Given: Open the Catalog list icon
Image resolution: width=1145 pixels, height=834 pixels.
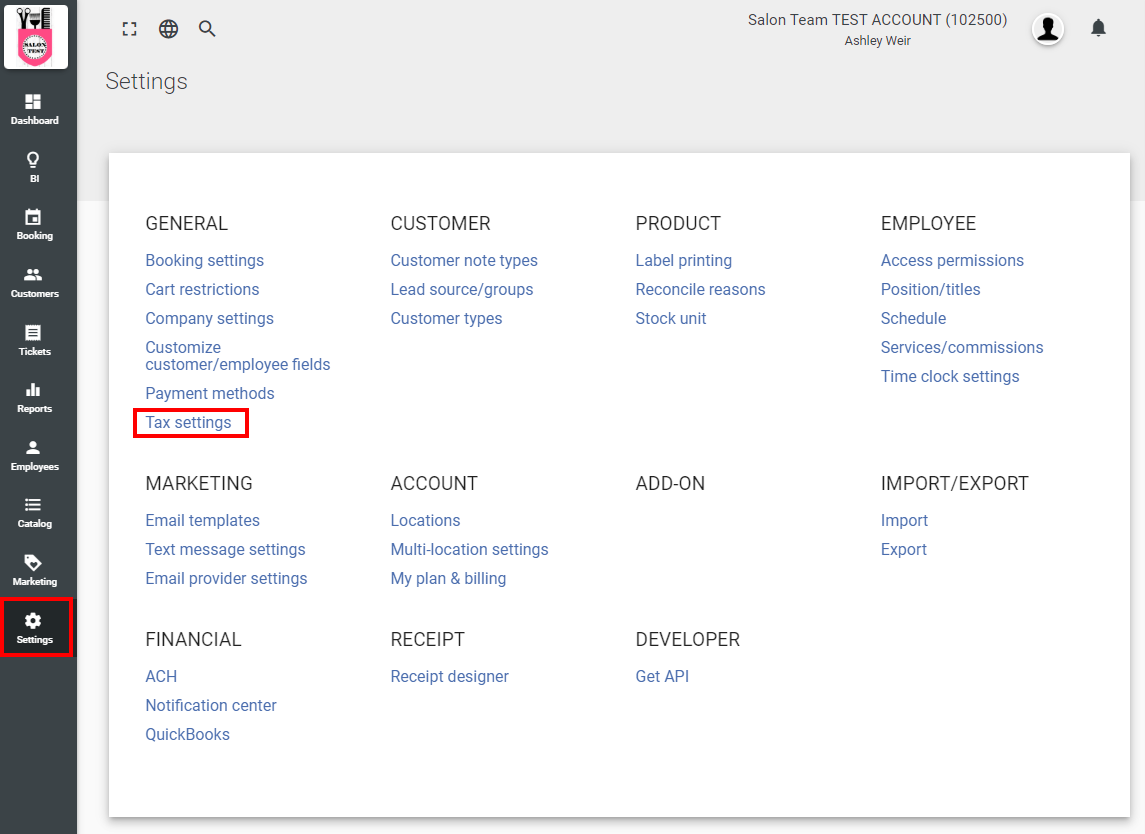Looking at the screenshot, I should pyautogui.click(x=34, y=512).
